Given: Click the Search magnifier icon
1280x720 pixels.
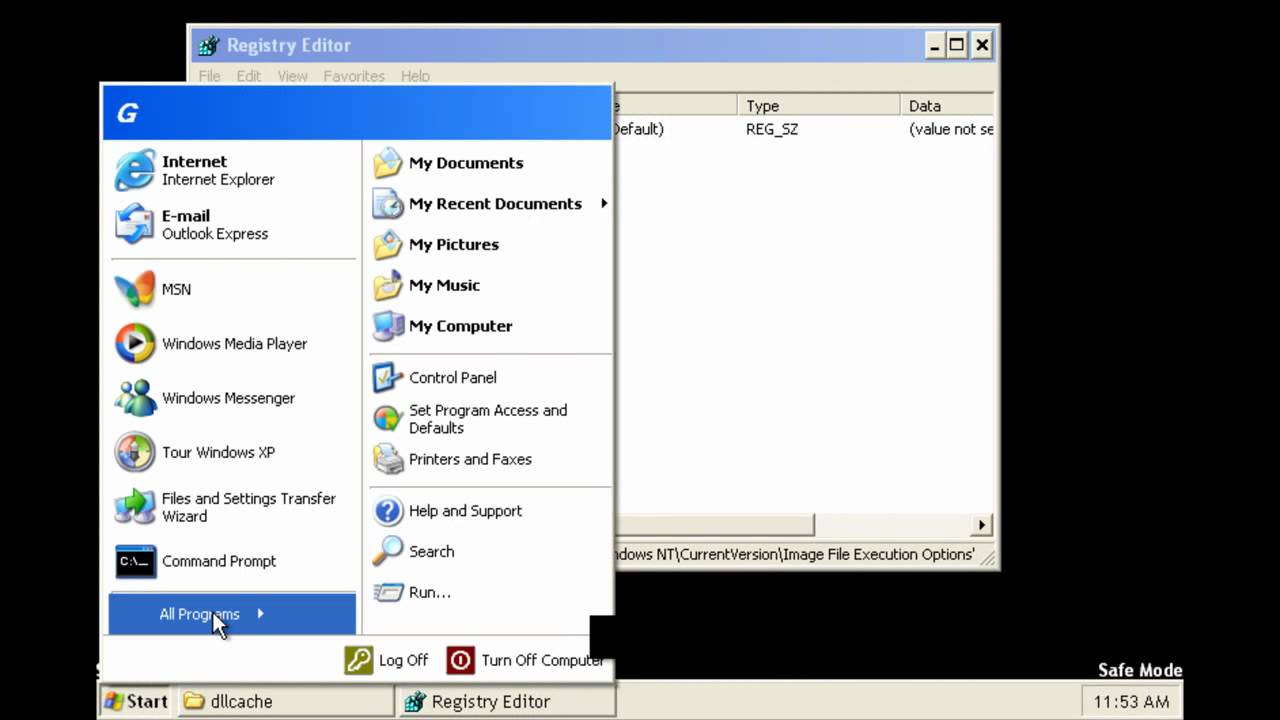Looking at the screenshot, I should pyautogui.click(x=388, y=552).
